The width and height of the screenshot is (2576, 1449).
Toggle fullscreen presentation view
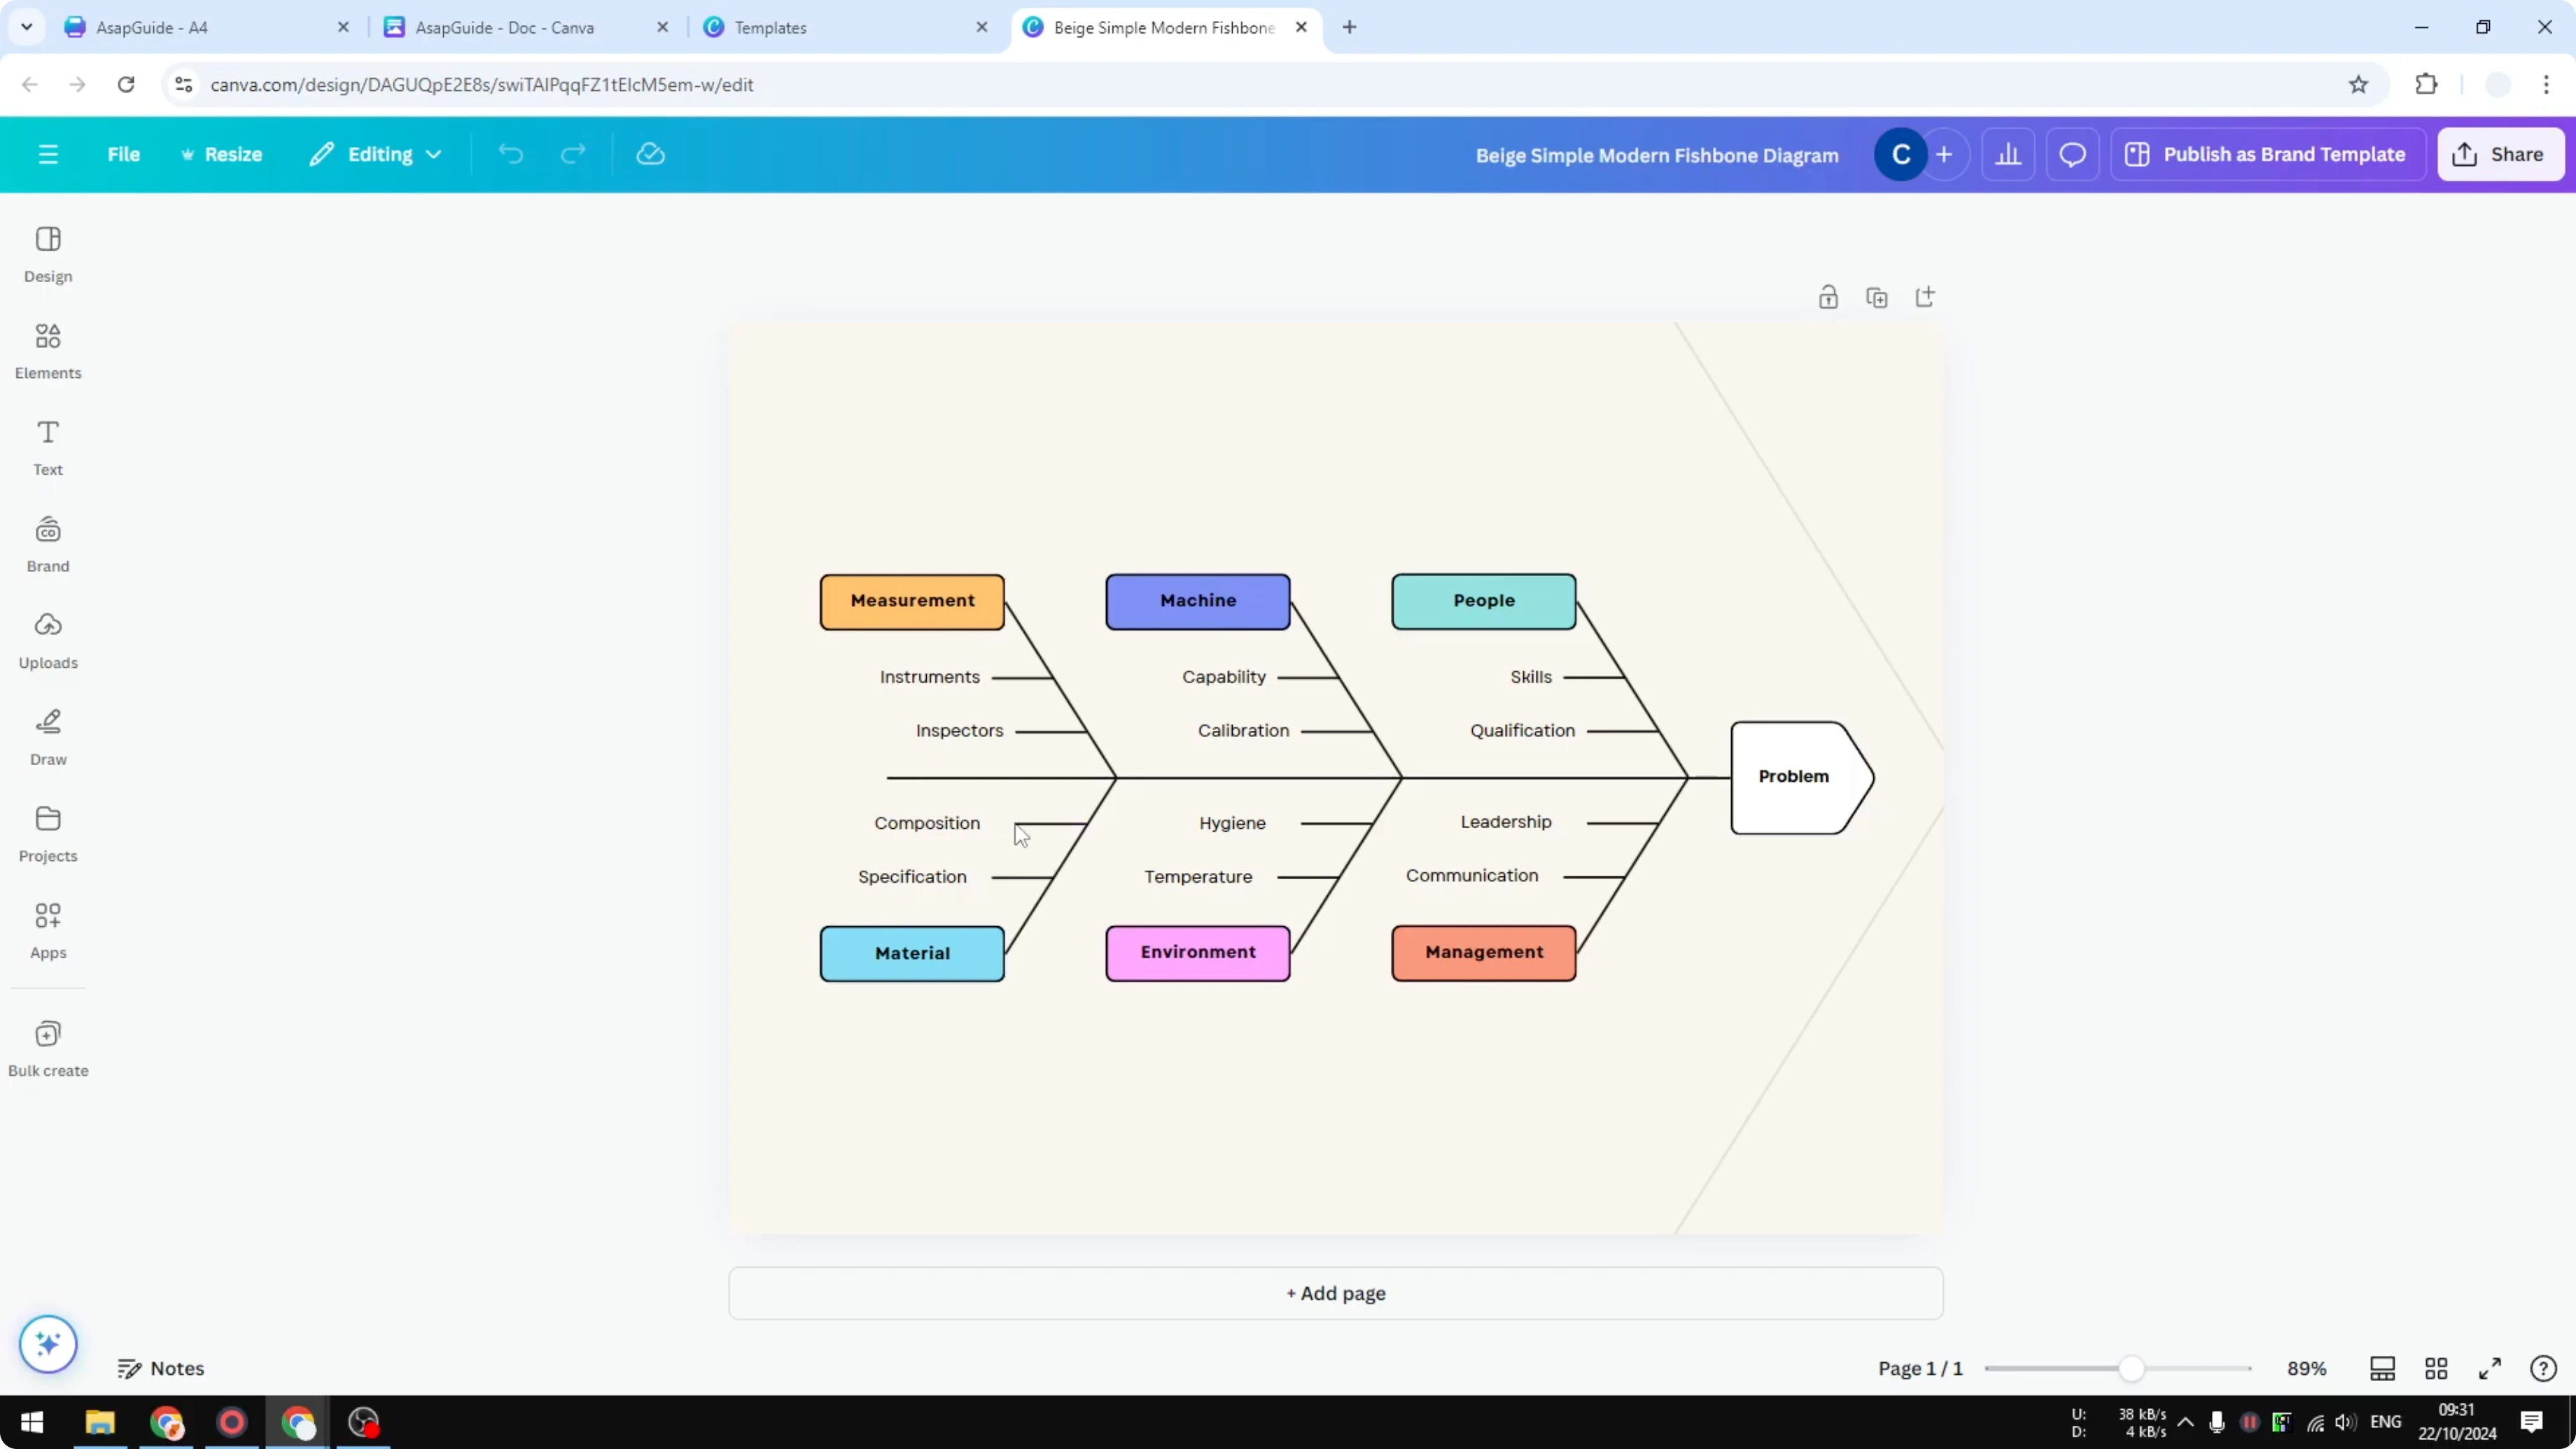point(2490,1368)
